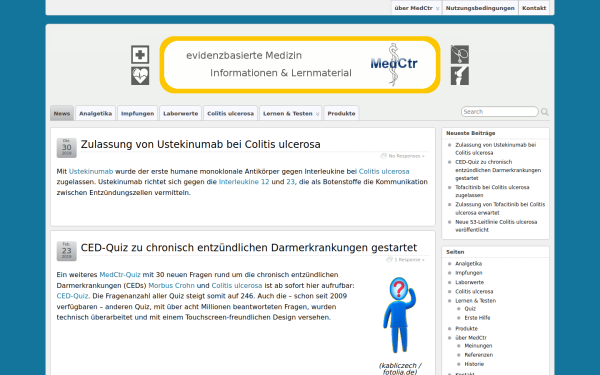Select the Laborwerte tab

[180, 113]
